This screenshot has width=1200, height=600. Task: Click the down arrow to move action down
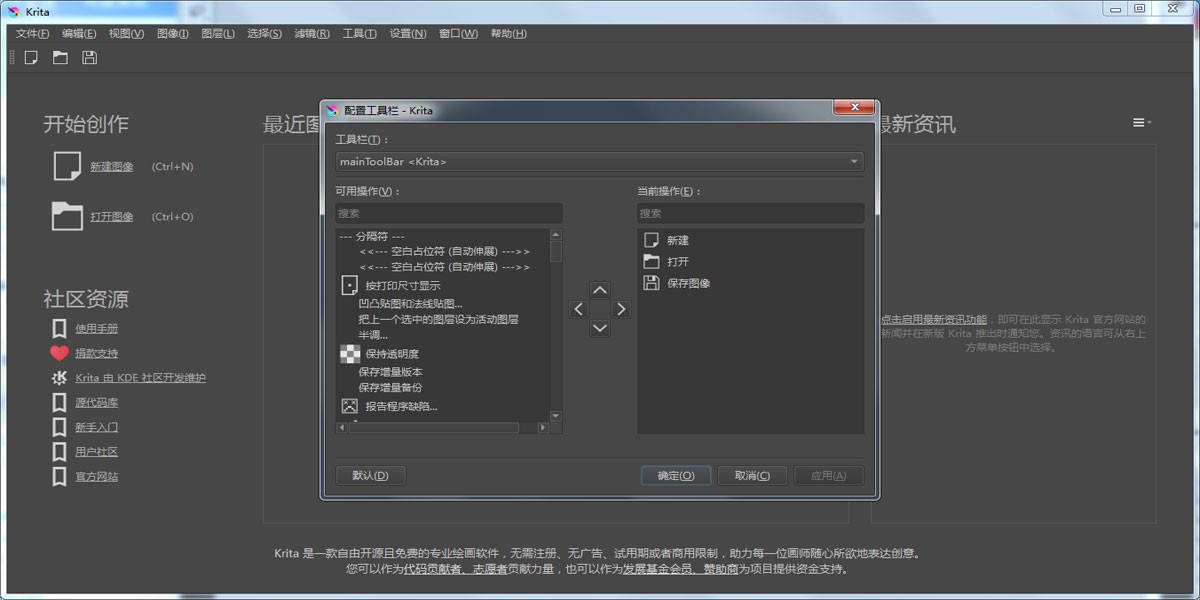pos(599,329)
